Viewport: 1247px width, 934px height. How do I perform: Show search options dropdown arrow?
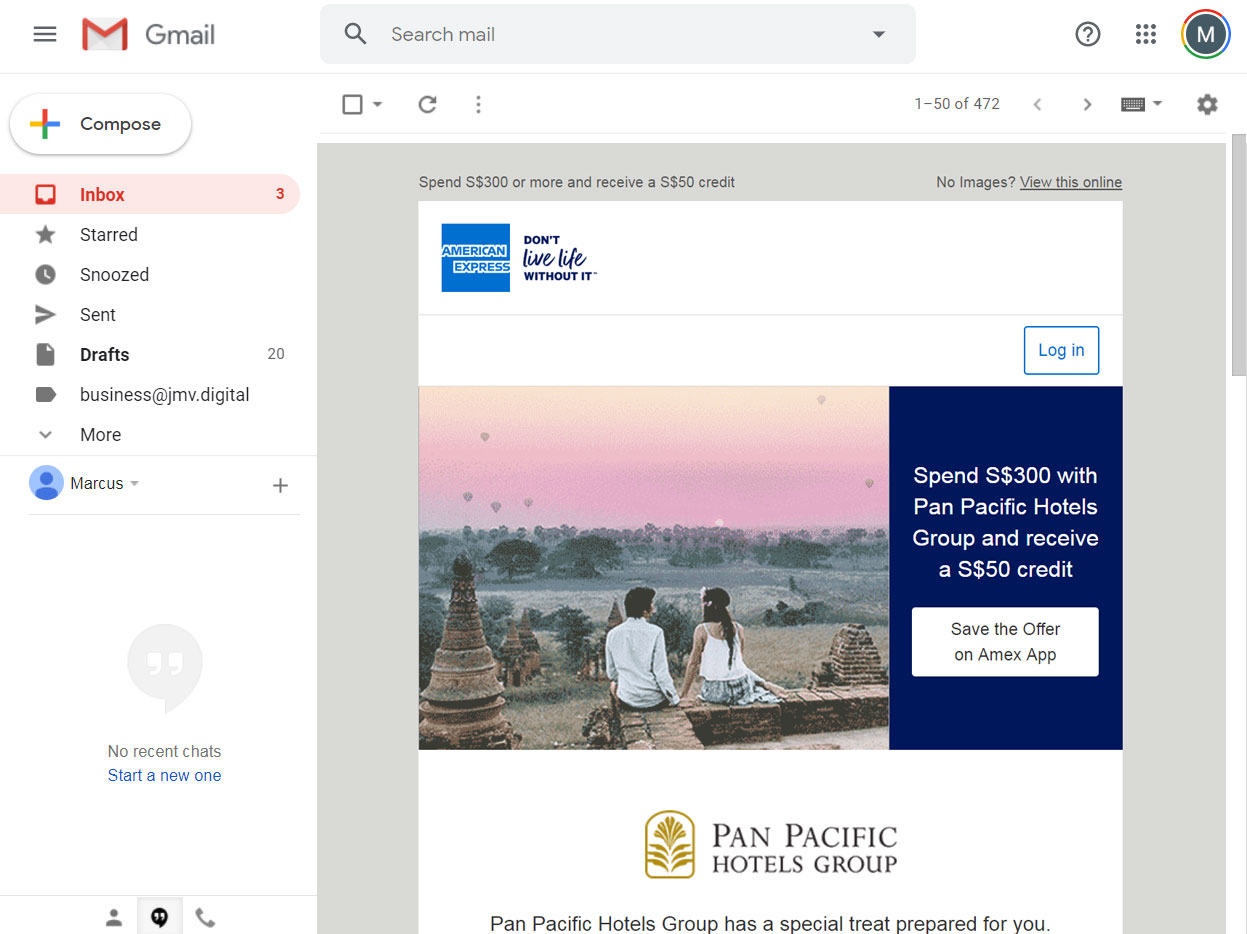pyautogui.click(x=879, y=34)
